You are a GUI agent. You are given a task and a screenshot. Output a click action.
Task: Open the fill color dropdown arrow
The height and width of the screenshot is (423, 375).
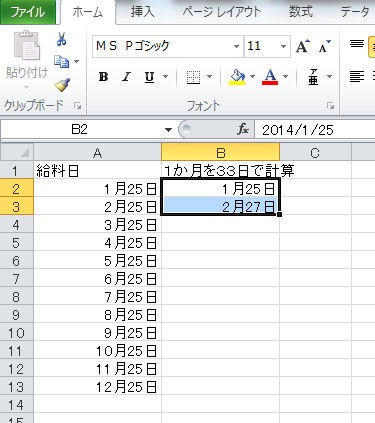coord(252,77)
